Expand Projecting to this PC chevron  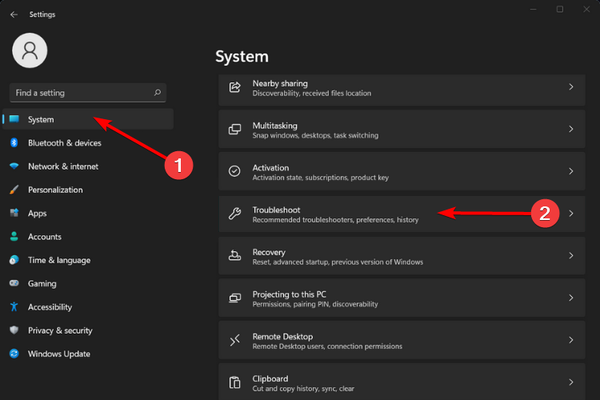[571, 298]
